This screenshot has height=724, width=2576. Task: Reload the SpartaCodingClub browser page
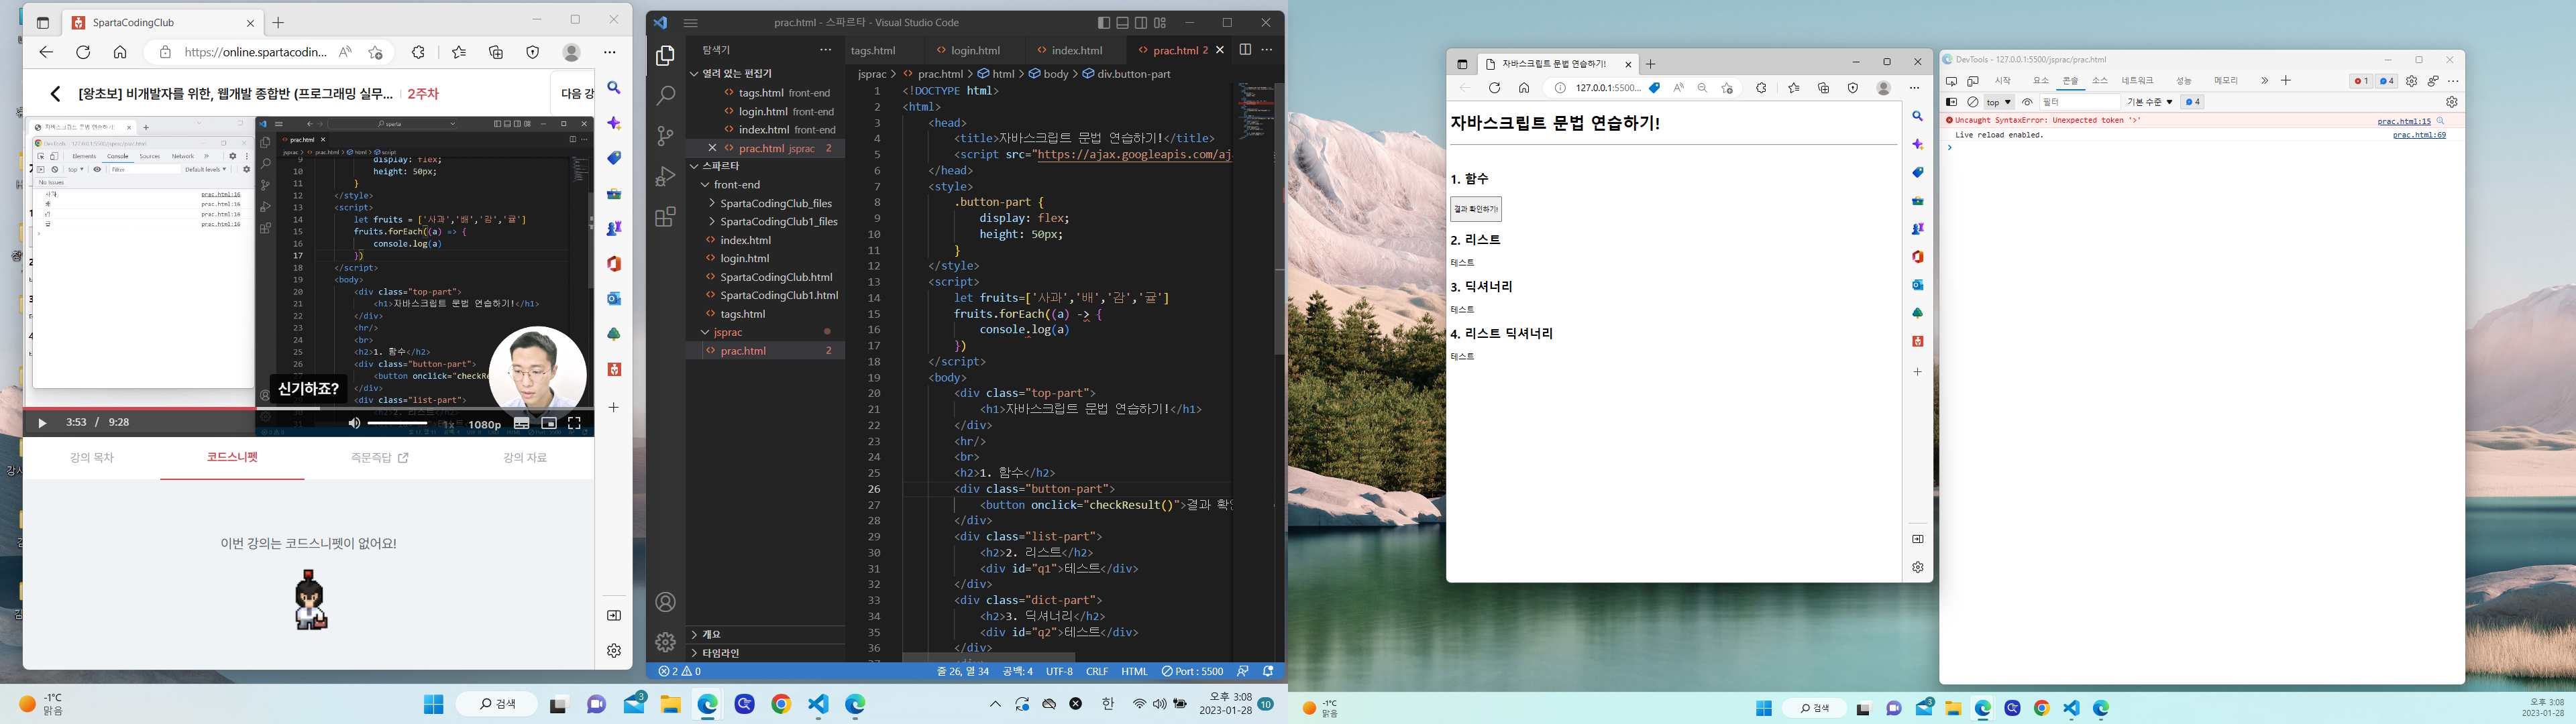click(x=83, y=52)
